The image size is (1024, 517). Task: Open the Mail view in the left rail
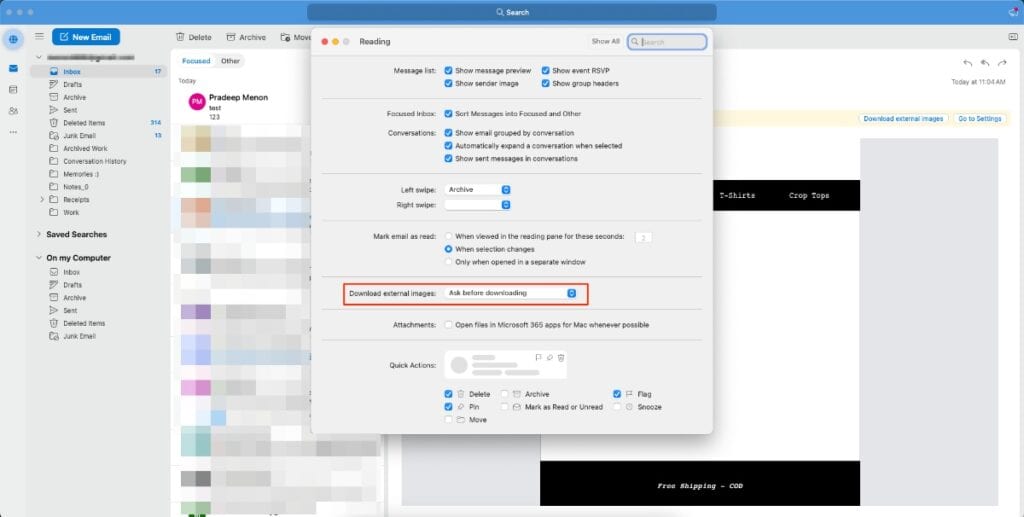point(13,69)
